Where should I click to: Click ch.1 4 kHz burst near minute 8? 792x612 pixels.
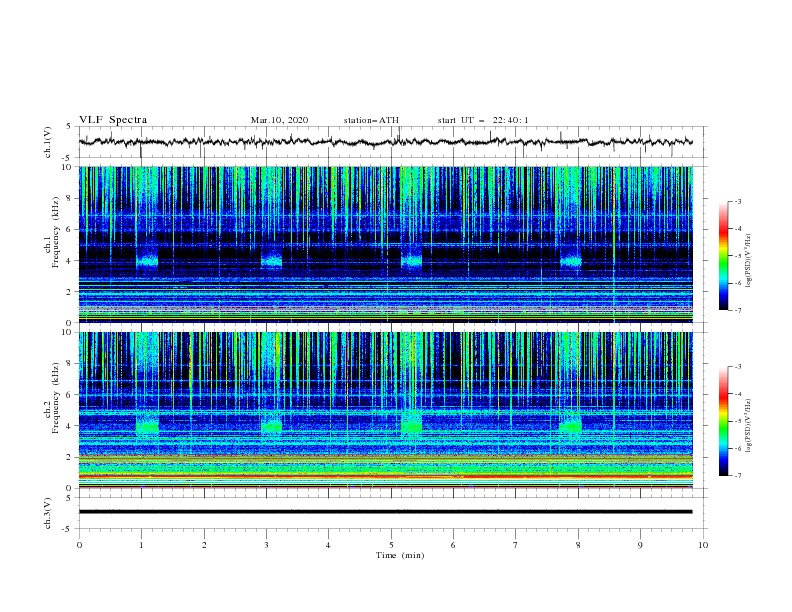coord(571,259)
